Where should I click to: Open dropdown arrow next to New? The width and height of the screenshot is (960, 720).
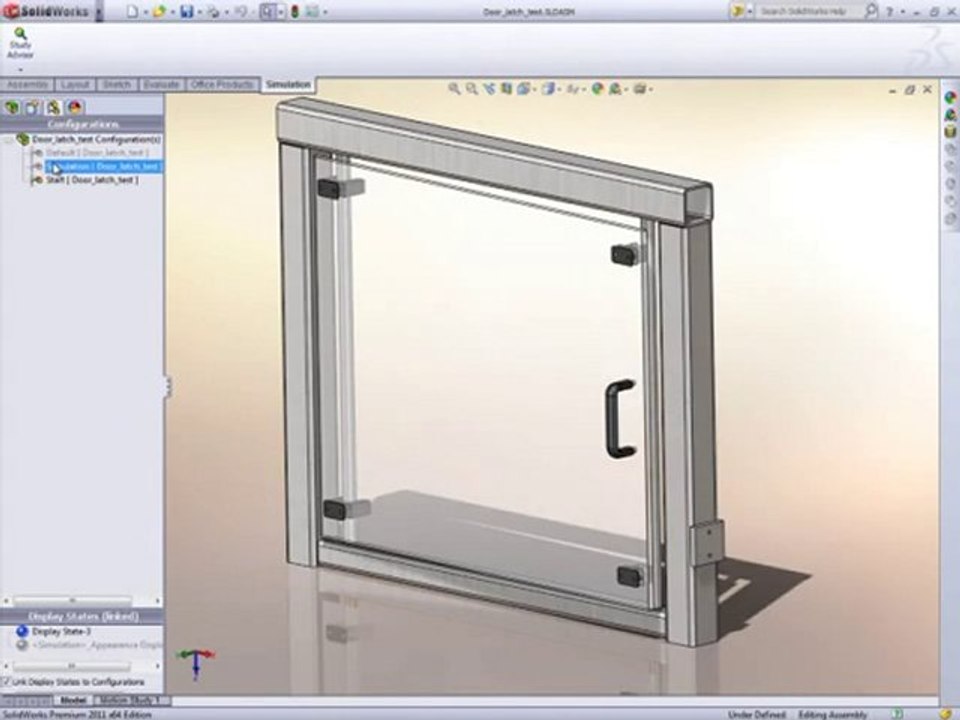tap(146, 12)
